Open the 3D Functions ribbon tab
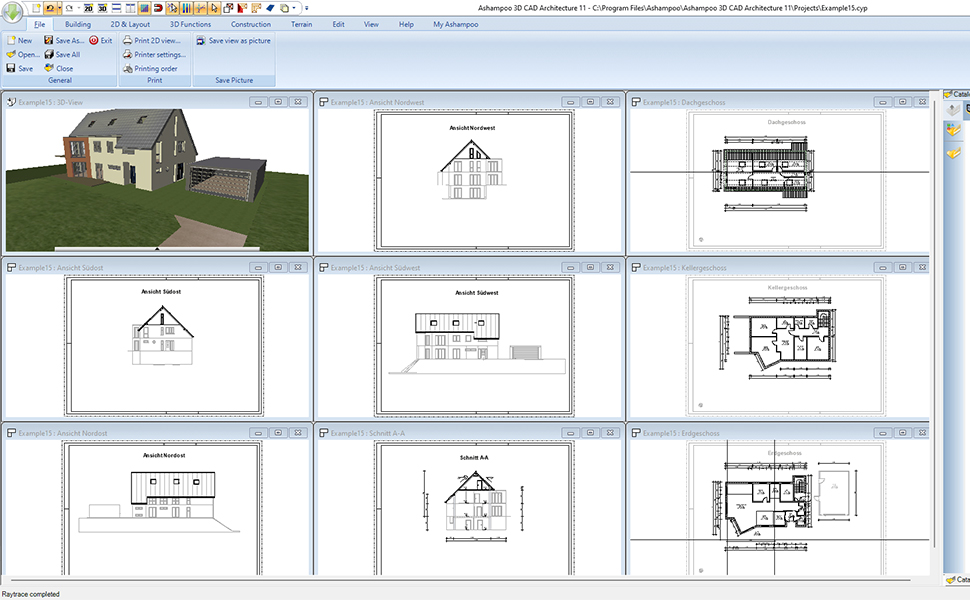This screenshot has width=970, height=600. [x=190, y=24]
